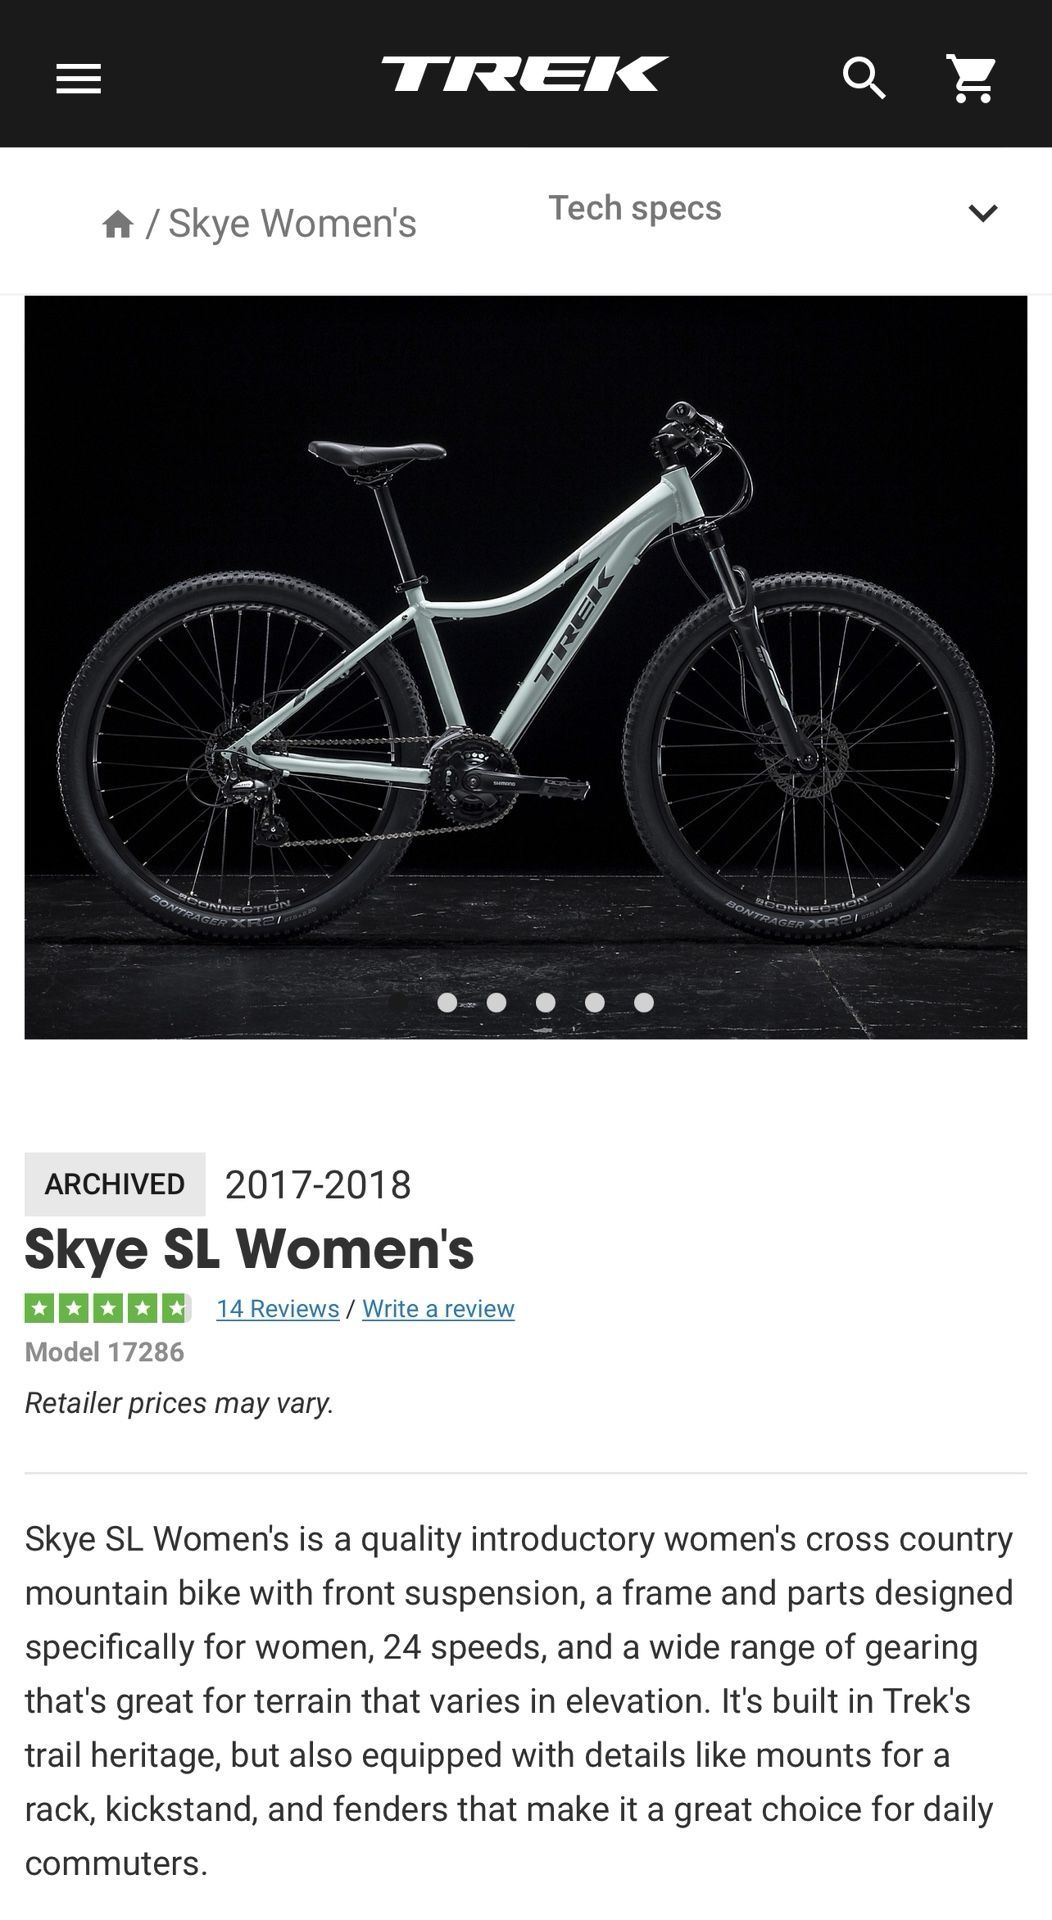Click the green star rating
1052x1920 pixels.
[108, 1308]
